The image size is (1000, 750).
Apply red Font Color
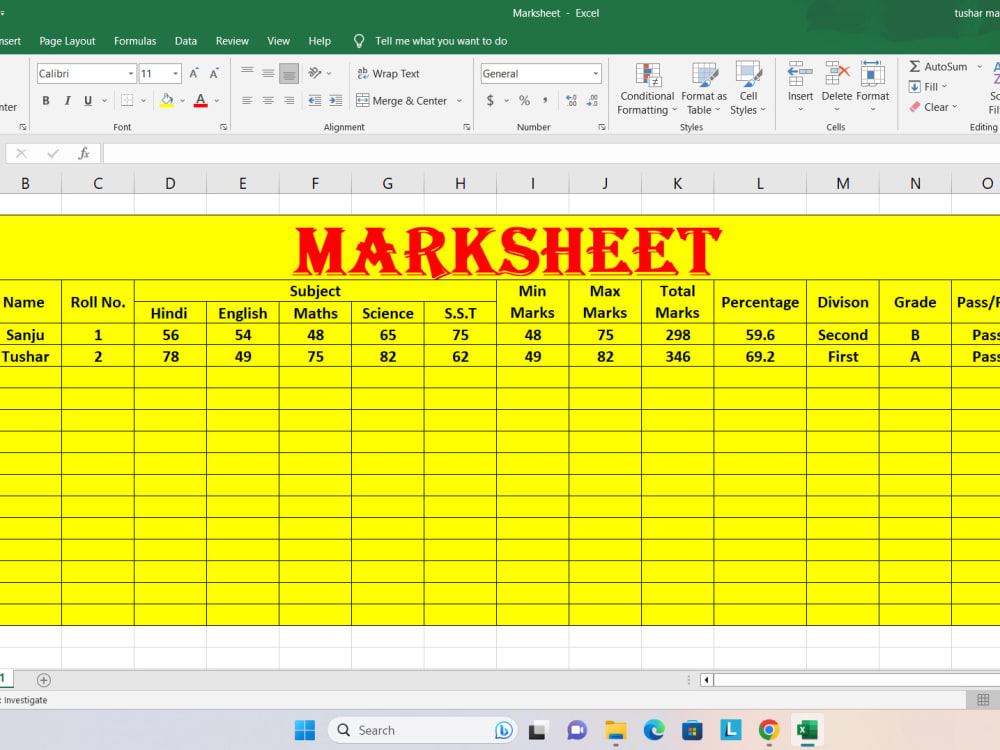[x=201, y=101]
